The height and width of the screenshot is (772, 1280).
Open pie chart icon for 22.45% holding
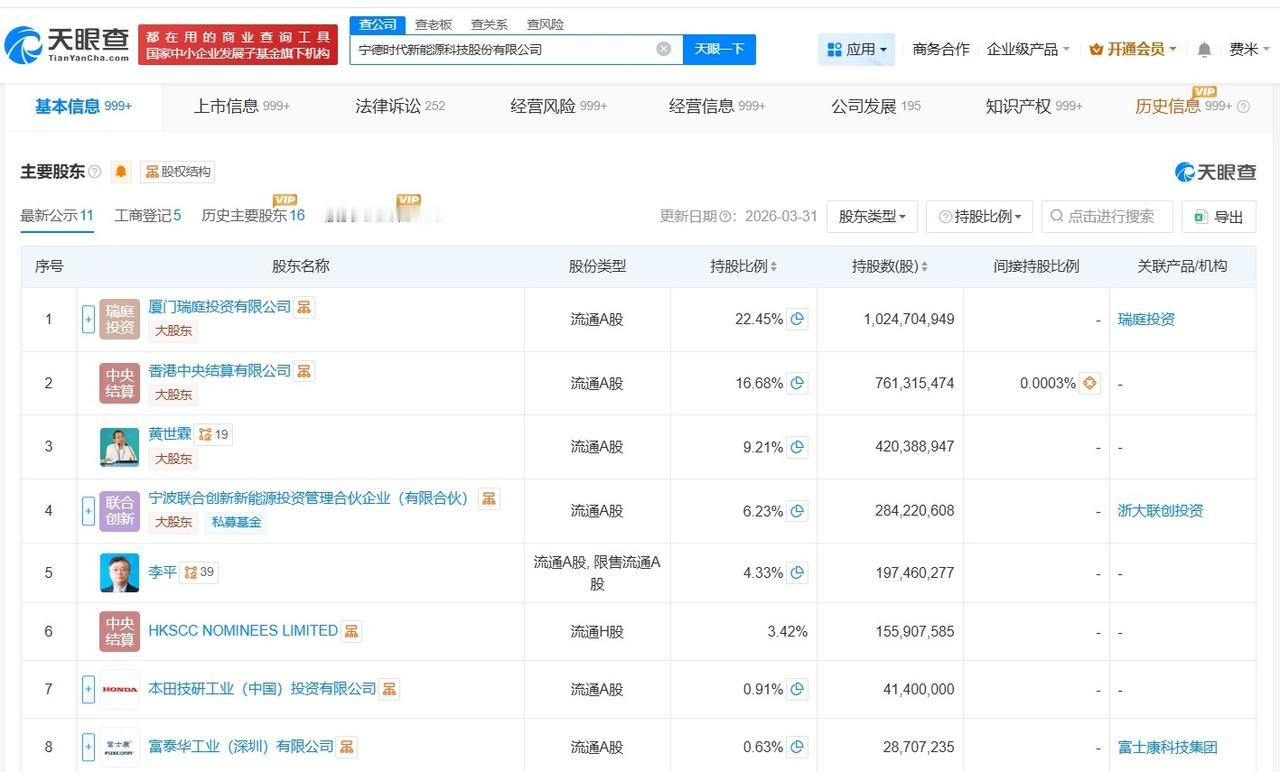point(797,319)
